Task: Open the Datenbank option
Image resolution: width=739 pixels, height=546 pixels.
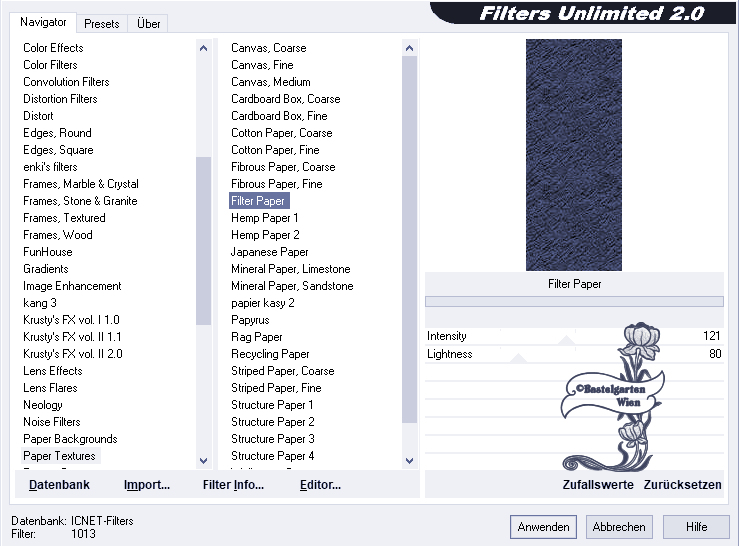Action: coord(59,485)
